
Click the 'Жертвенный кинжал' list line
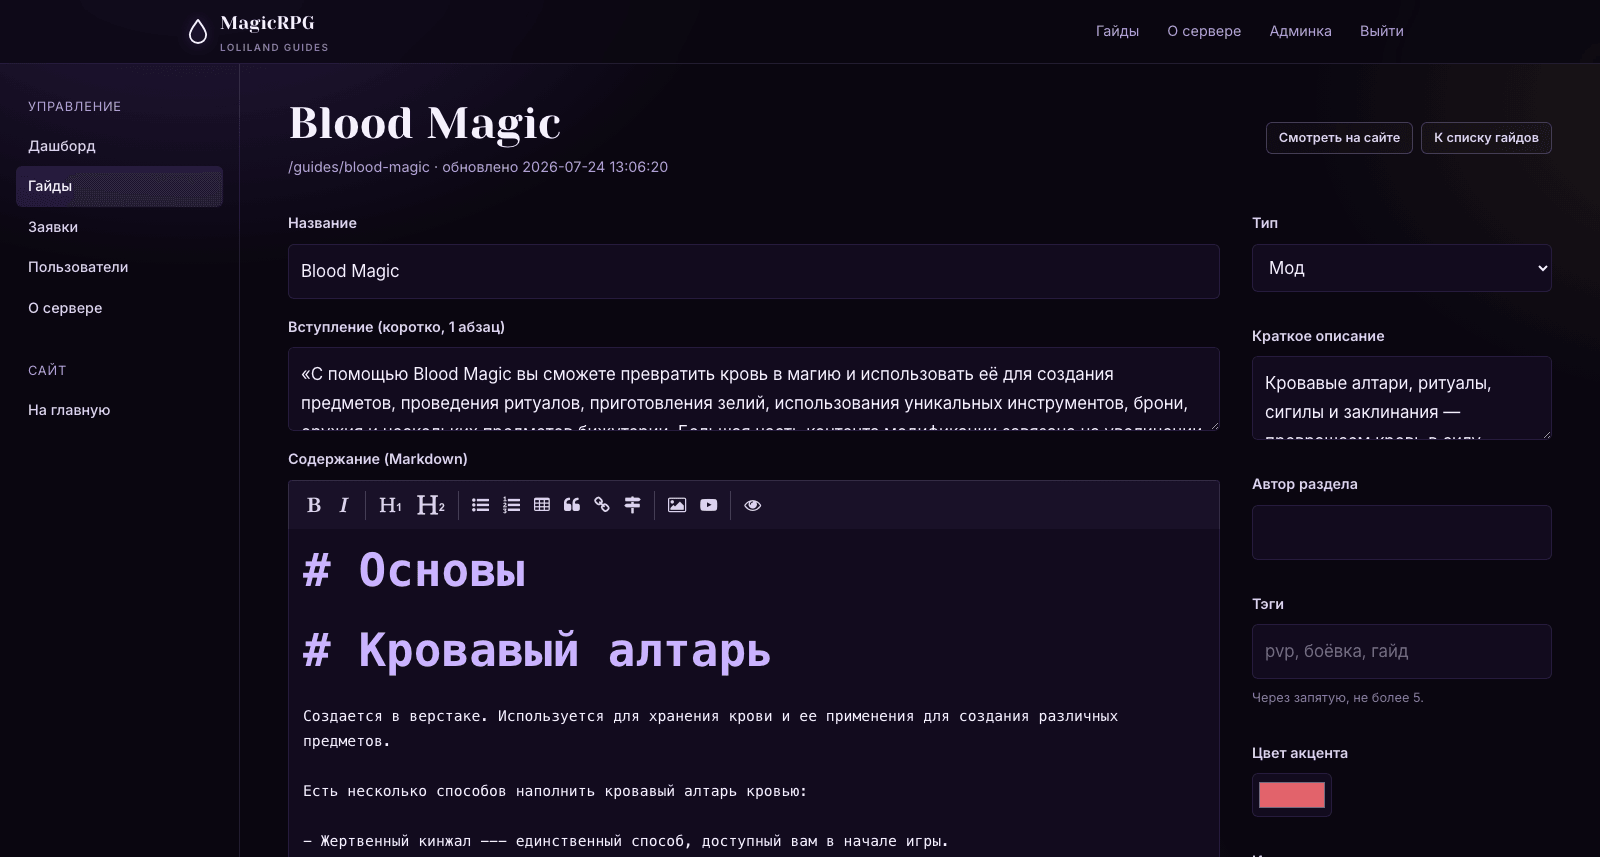(x=625, y=841)
